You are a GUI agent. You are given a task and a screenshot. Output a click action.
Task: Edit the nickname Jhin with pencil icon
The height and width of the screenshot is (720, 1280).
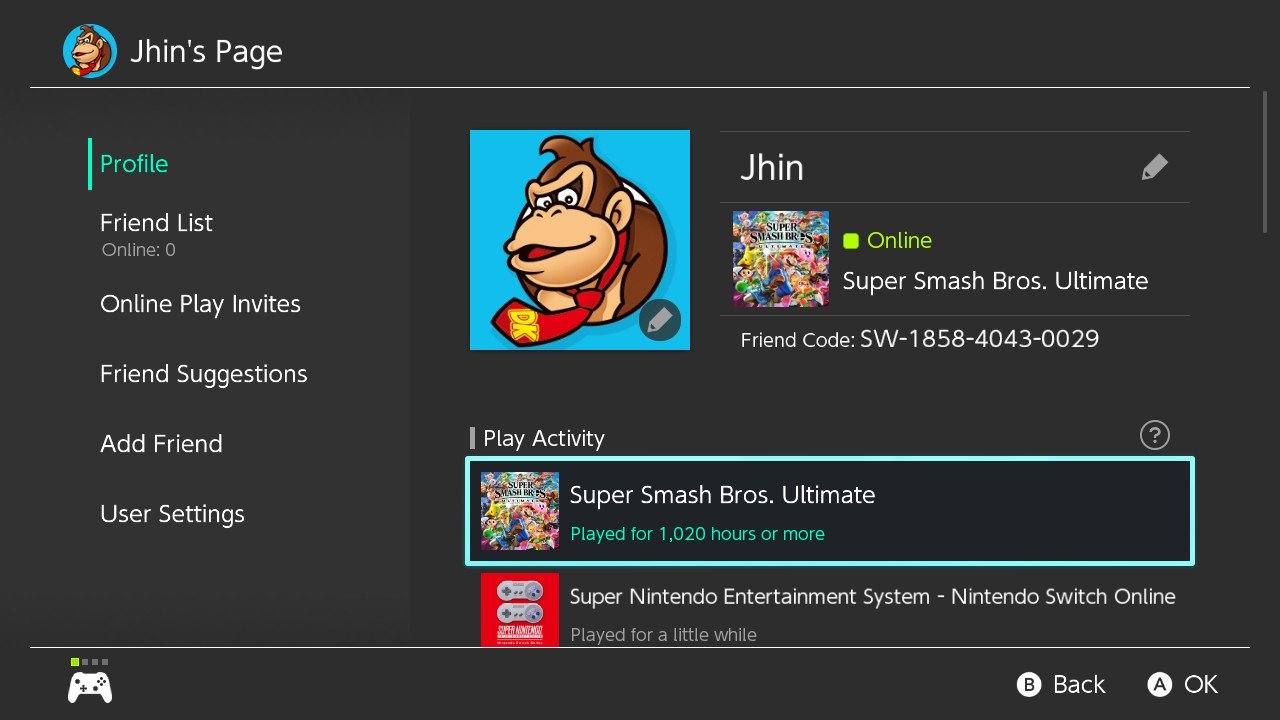coord(1154,167)
